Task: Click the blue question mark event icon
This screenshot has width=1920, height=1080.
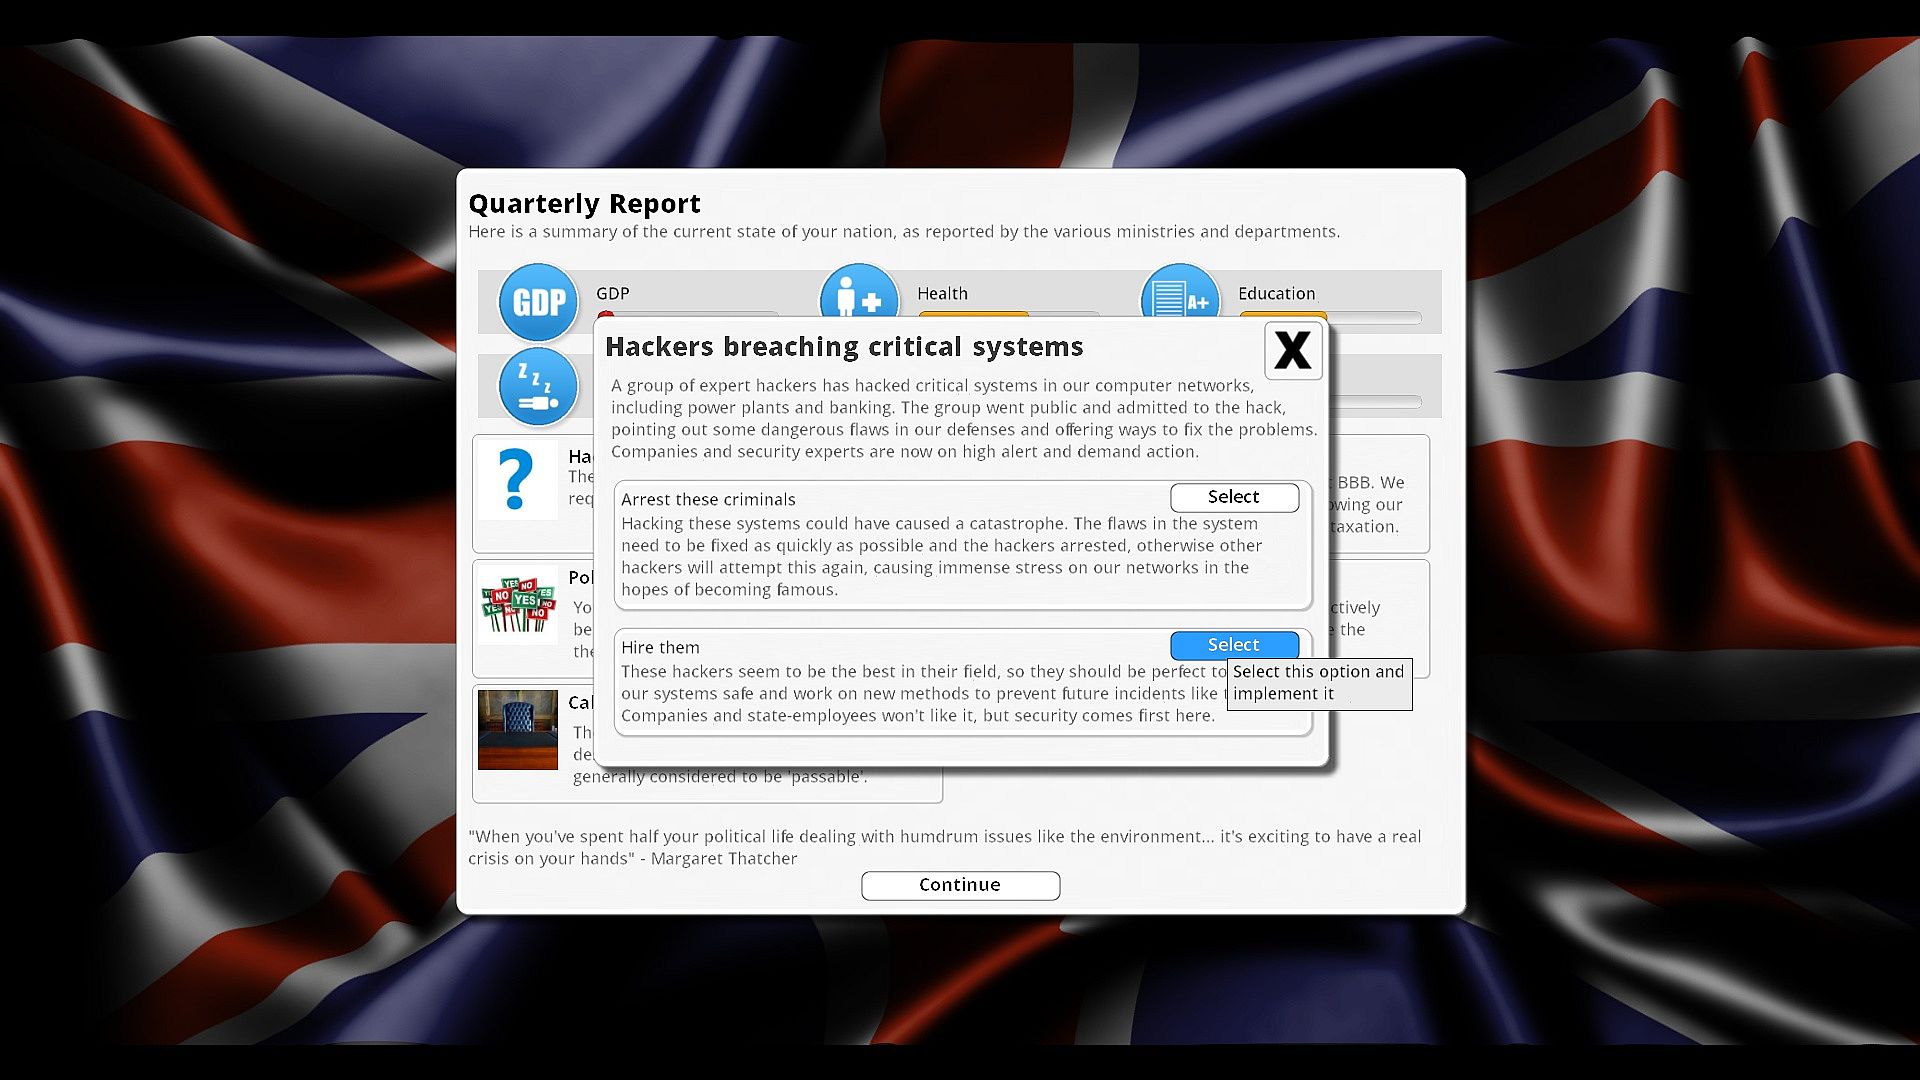Action: click(516, 480)
